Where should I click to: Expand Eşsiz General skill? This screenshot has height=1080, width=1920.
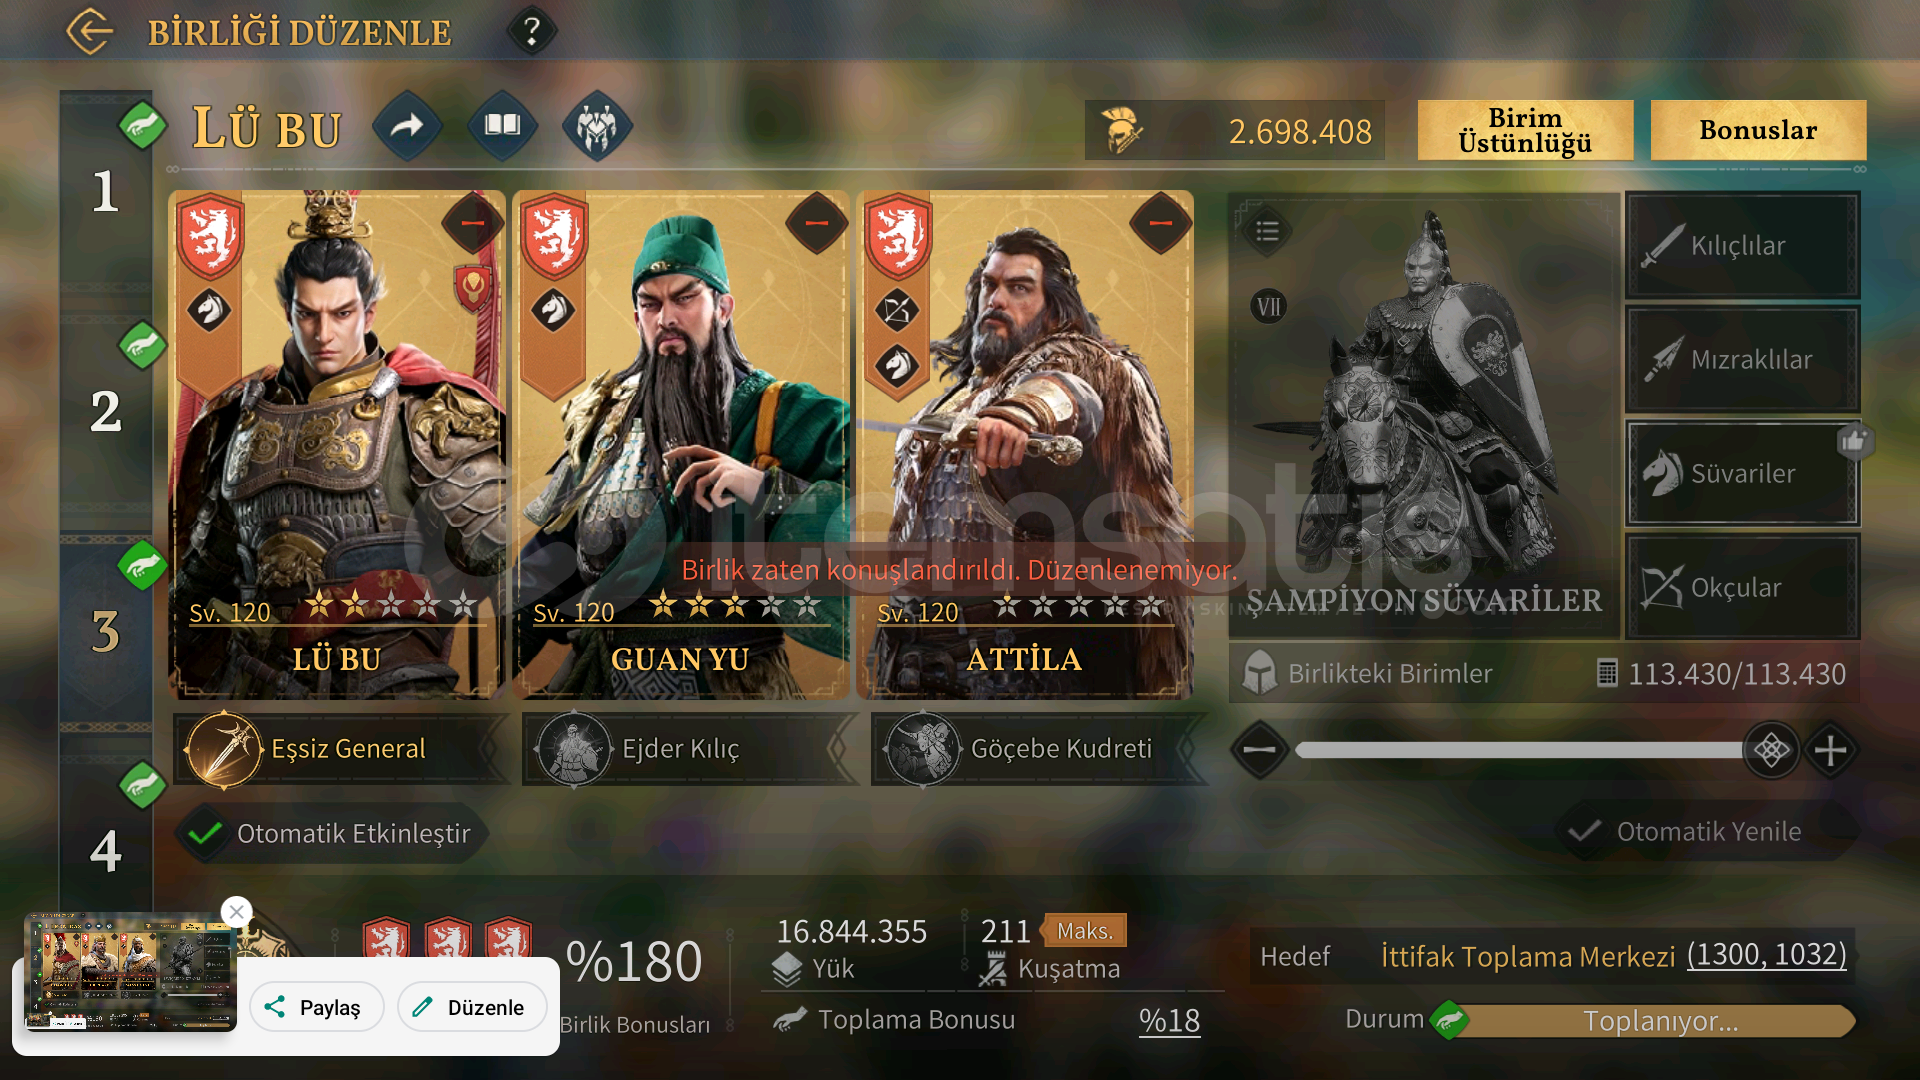[x=340, y=749]
